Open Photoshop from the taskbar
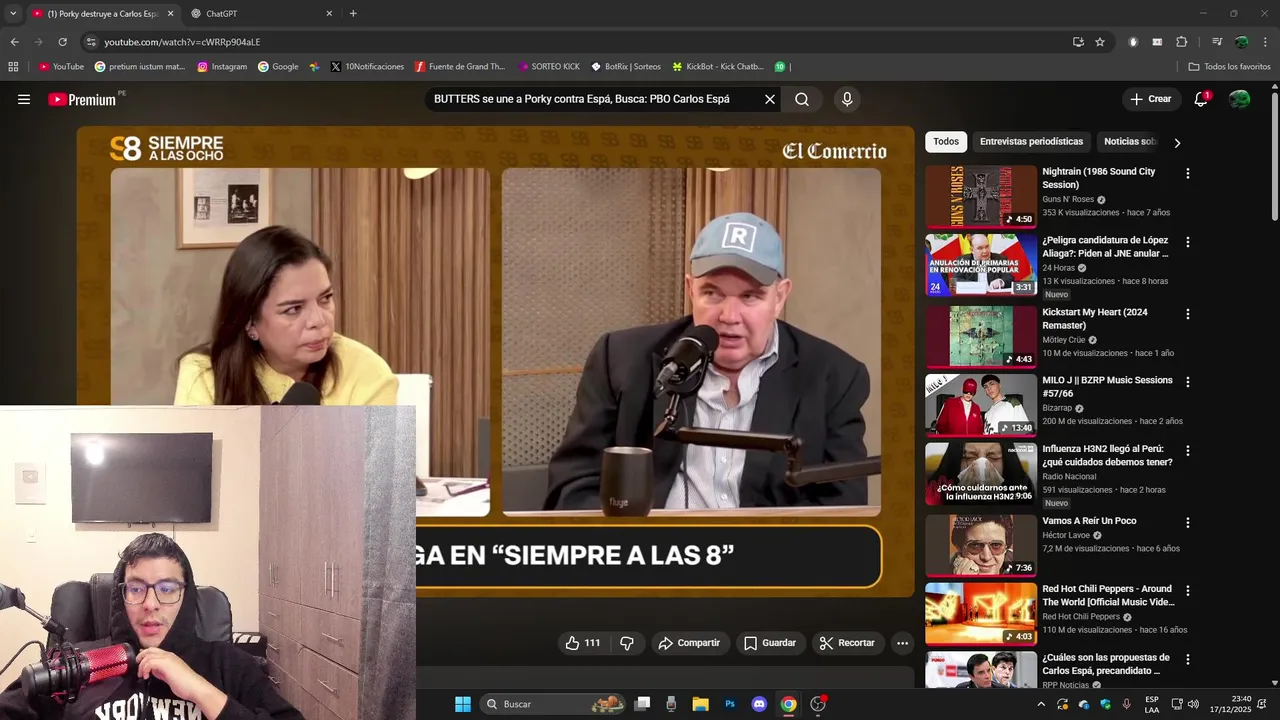Image resolution: width=1280 pixels, height=720 pixels. pos(730,704)
